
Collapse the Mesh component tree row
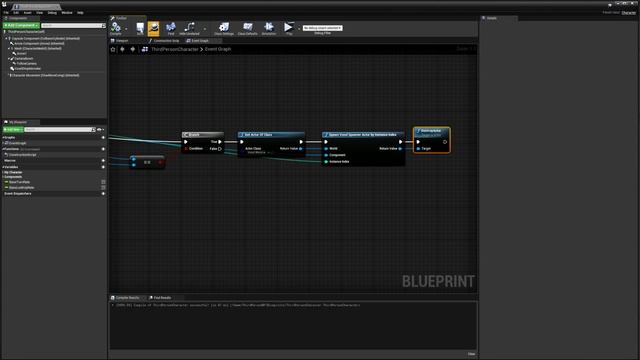(x=9, y=49)
